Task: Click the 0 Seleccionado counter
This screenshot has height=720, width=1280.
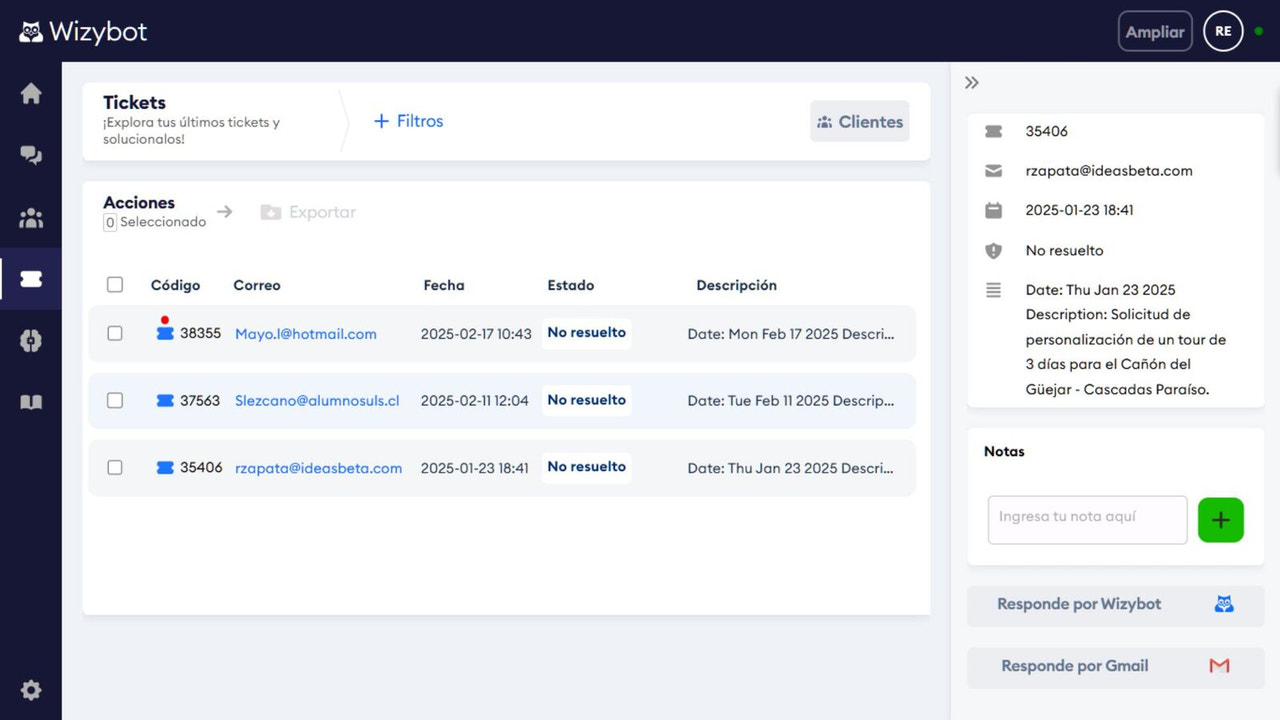Action: click(155, 222)
